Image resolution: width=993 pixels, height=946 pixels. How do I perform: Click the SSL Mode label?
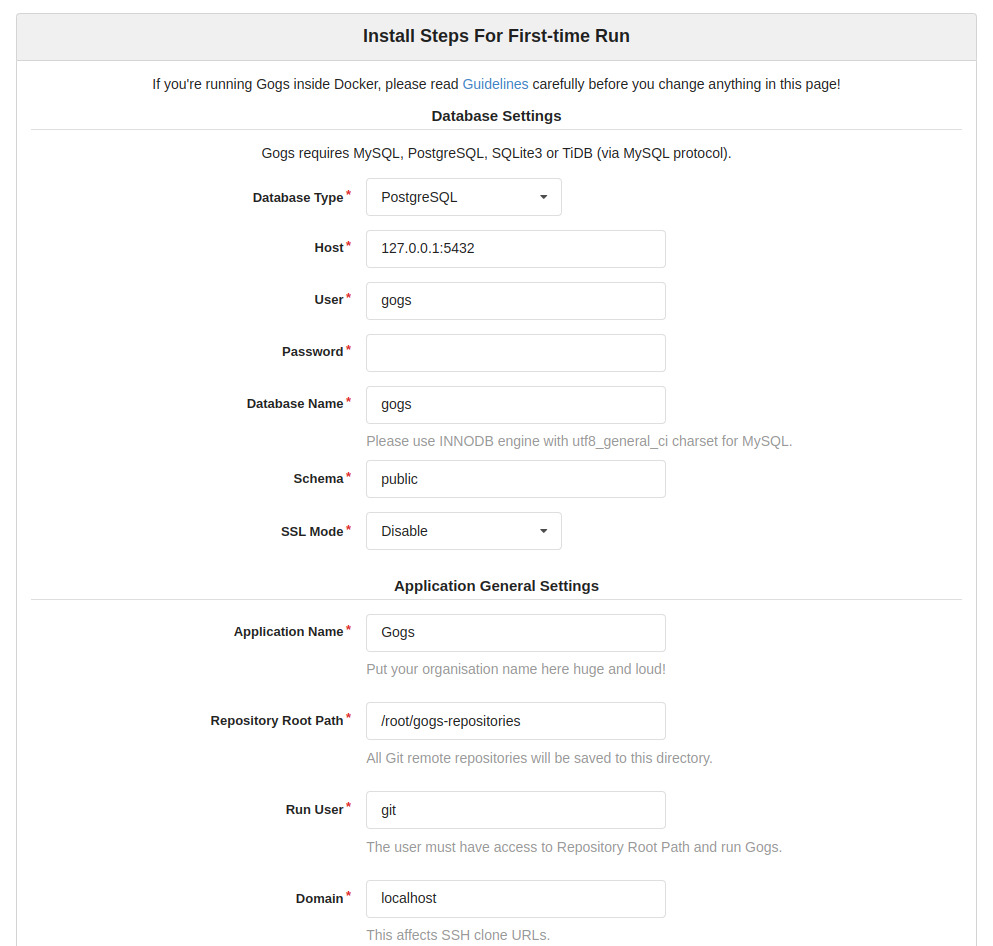coord(312,532)
